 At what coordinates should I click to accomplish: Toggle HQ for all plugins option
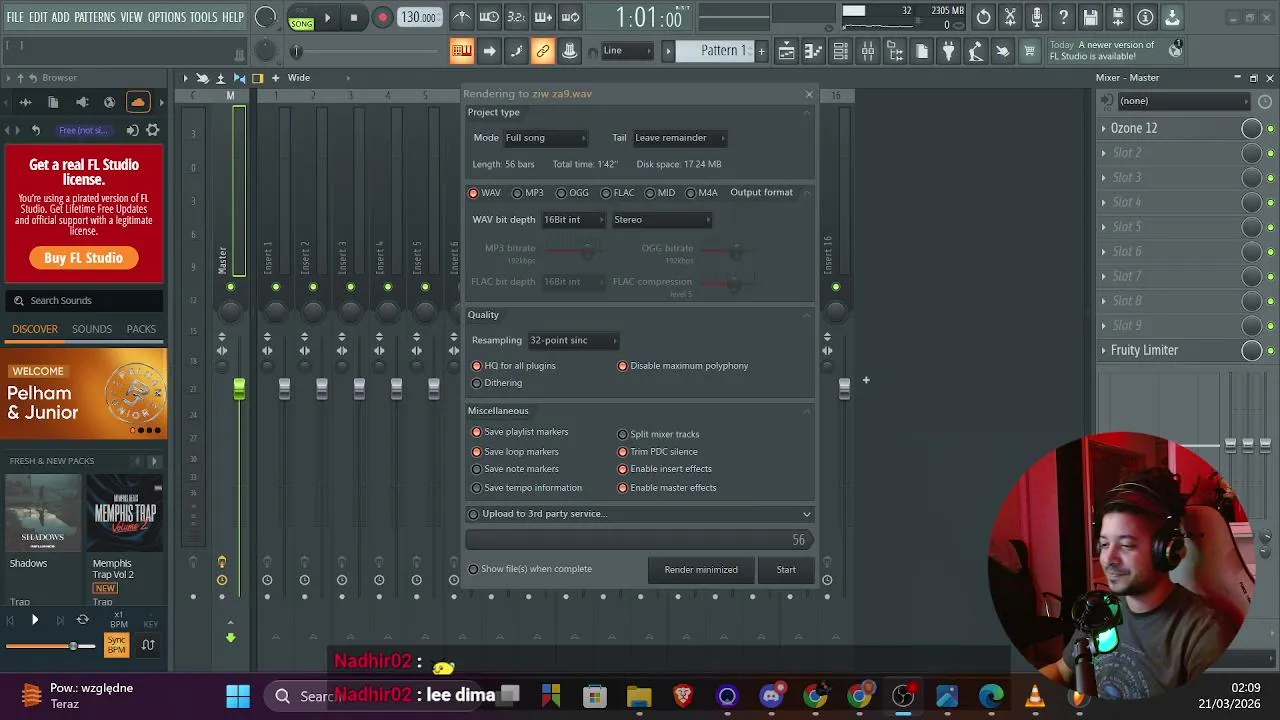[x=514, y=366]
